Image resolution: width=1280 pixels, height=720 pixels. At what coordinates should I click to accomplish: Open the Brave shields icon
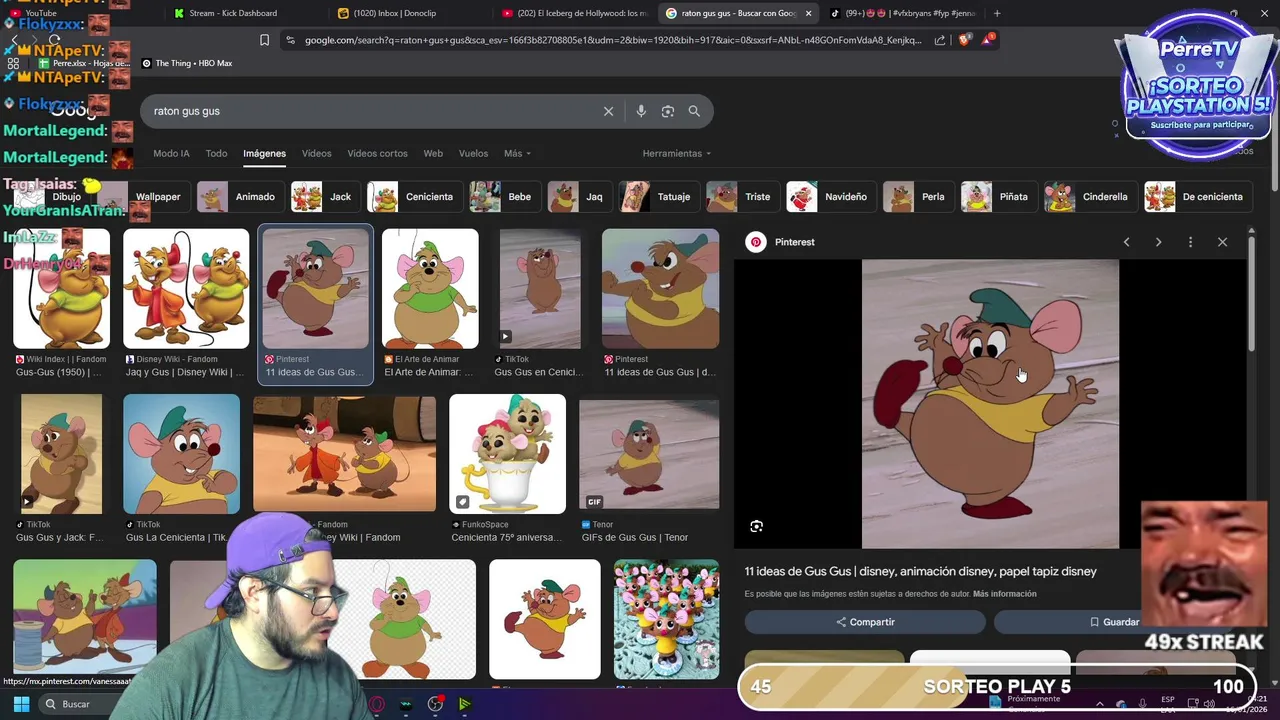coord(964,40)
